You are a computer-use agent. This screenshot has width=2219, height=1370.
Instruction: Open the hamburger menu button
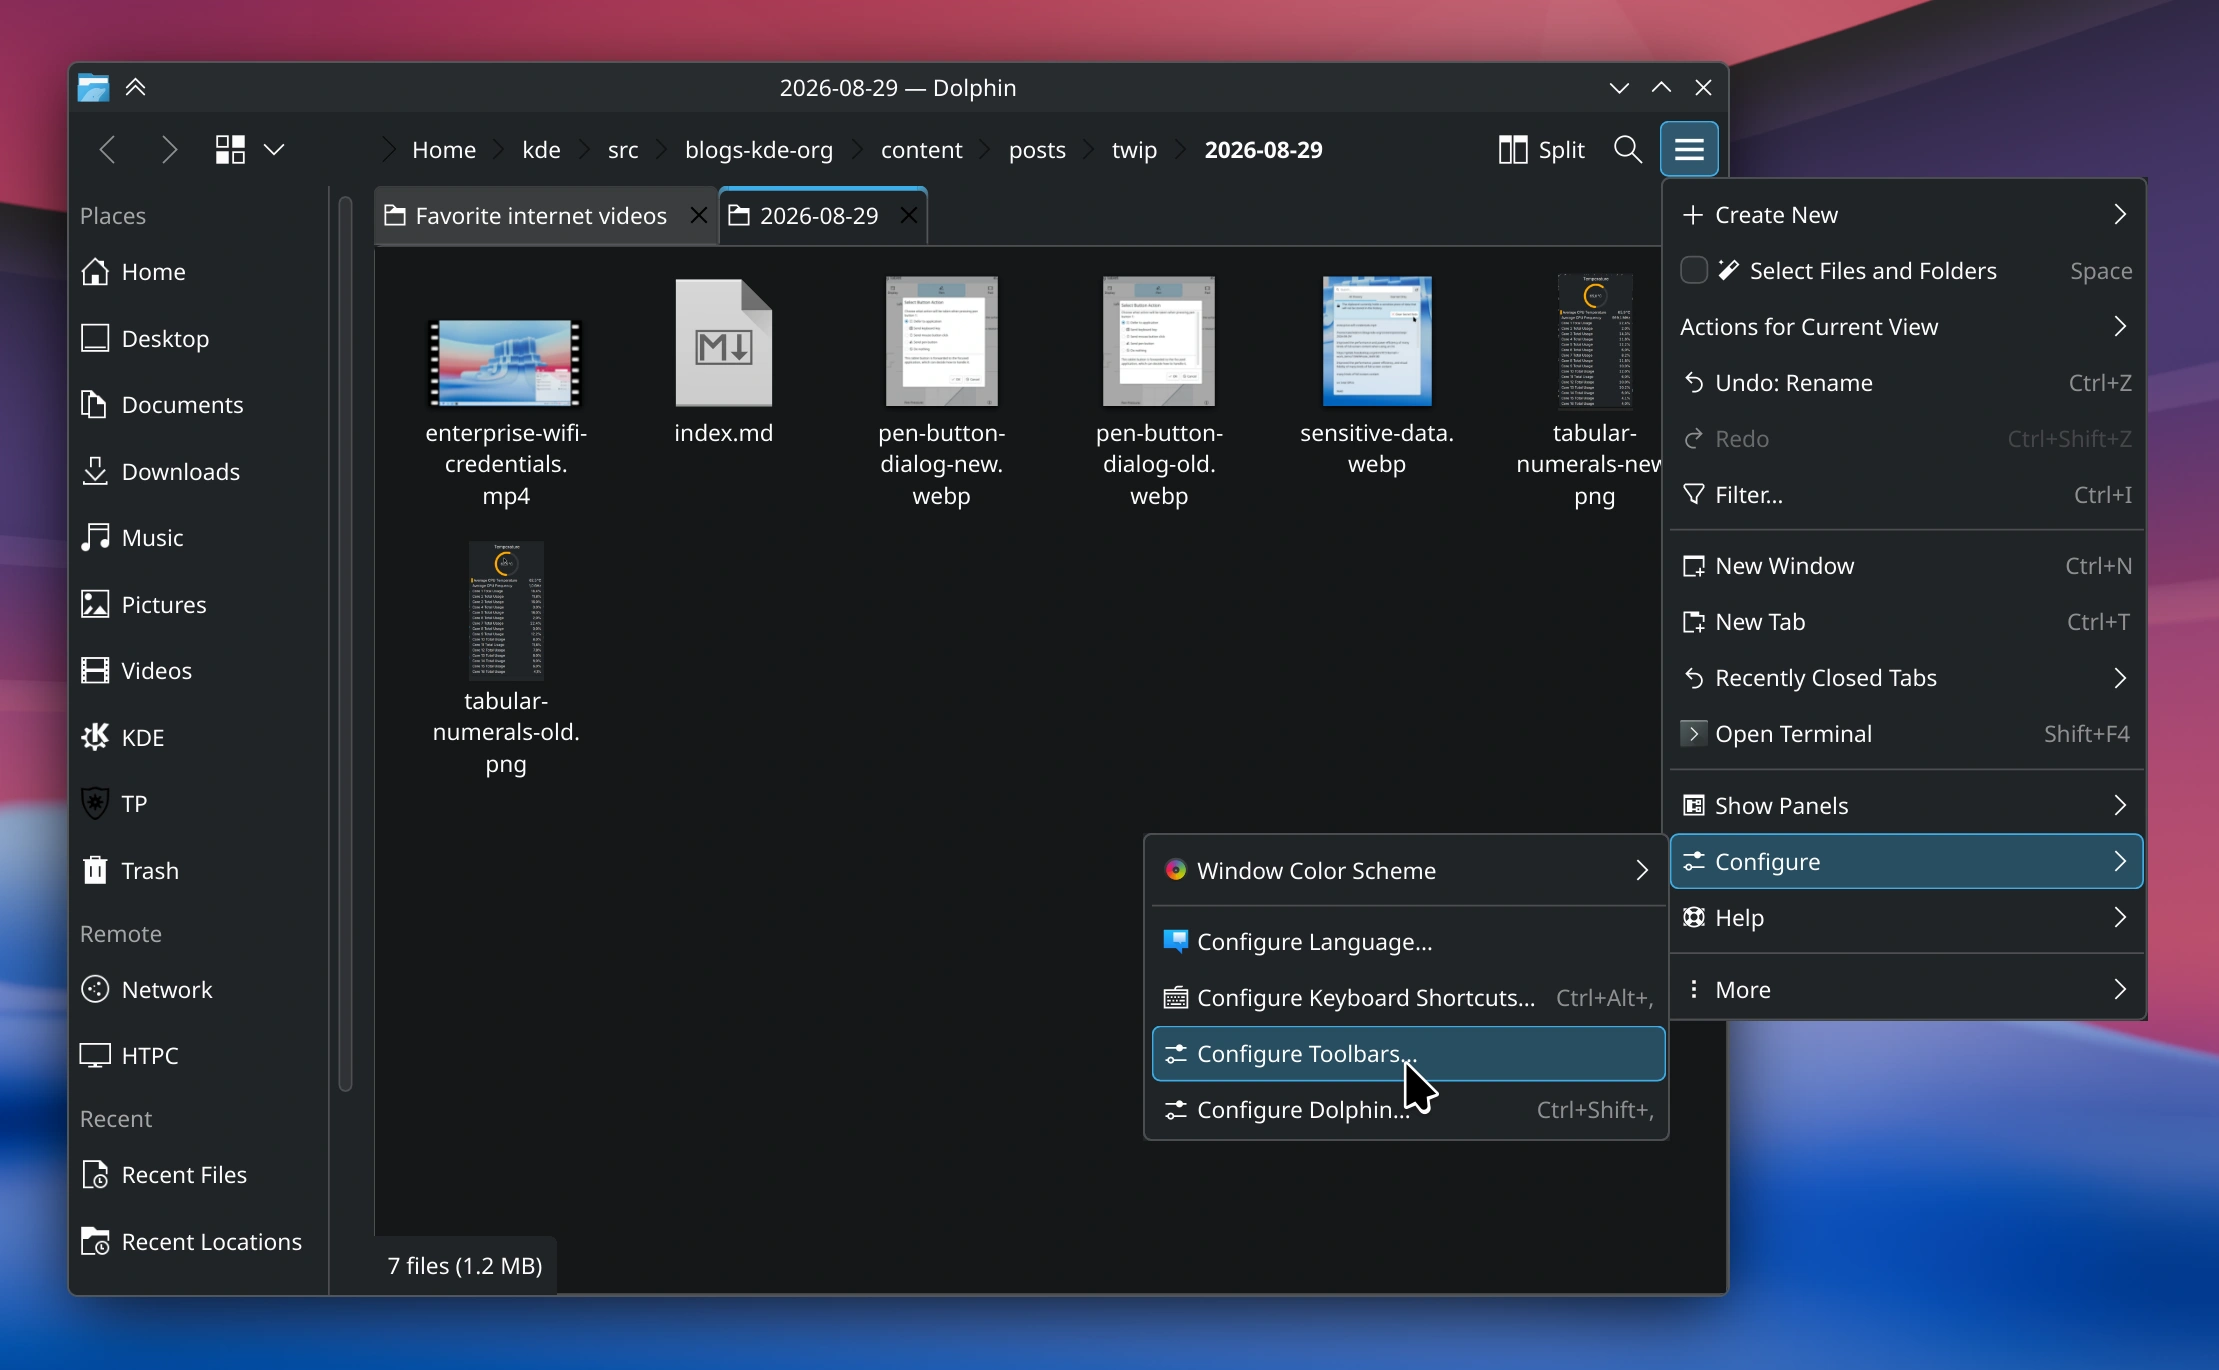[x=1689, y=149]
